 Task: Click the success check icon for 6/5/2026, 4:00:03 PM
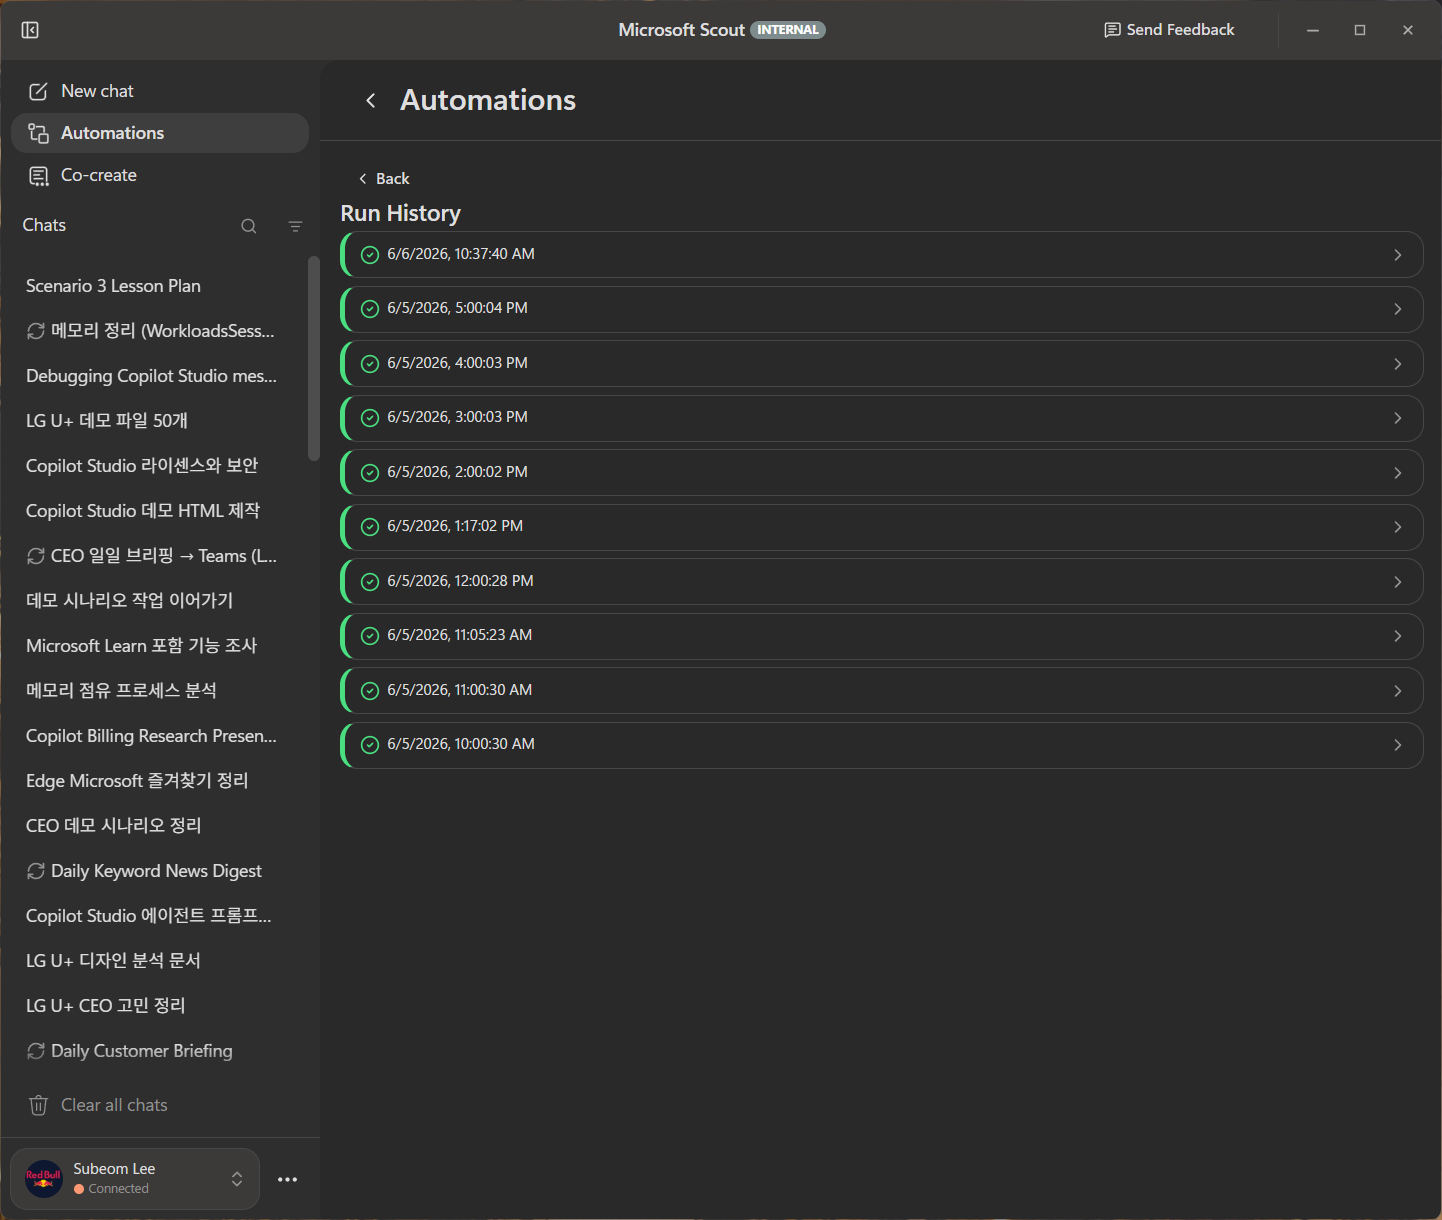(x=370, y=364)
